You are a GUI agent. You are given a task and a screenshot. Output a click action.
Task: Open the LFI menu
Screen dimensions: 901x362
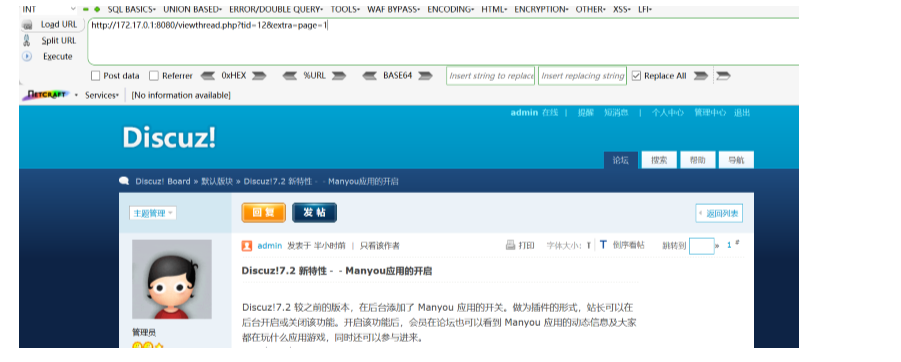[645, 9]
